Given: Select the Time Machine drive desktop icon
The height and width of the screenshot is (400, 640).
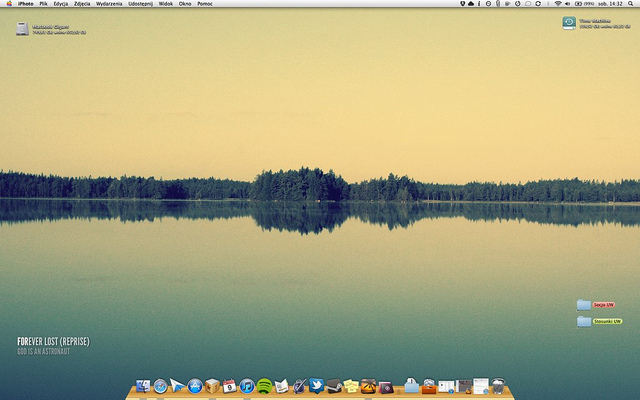Looking at the screenshot, I should tap(569, 23).
